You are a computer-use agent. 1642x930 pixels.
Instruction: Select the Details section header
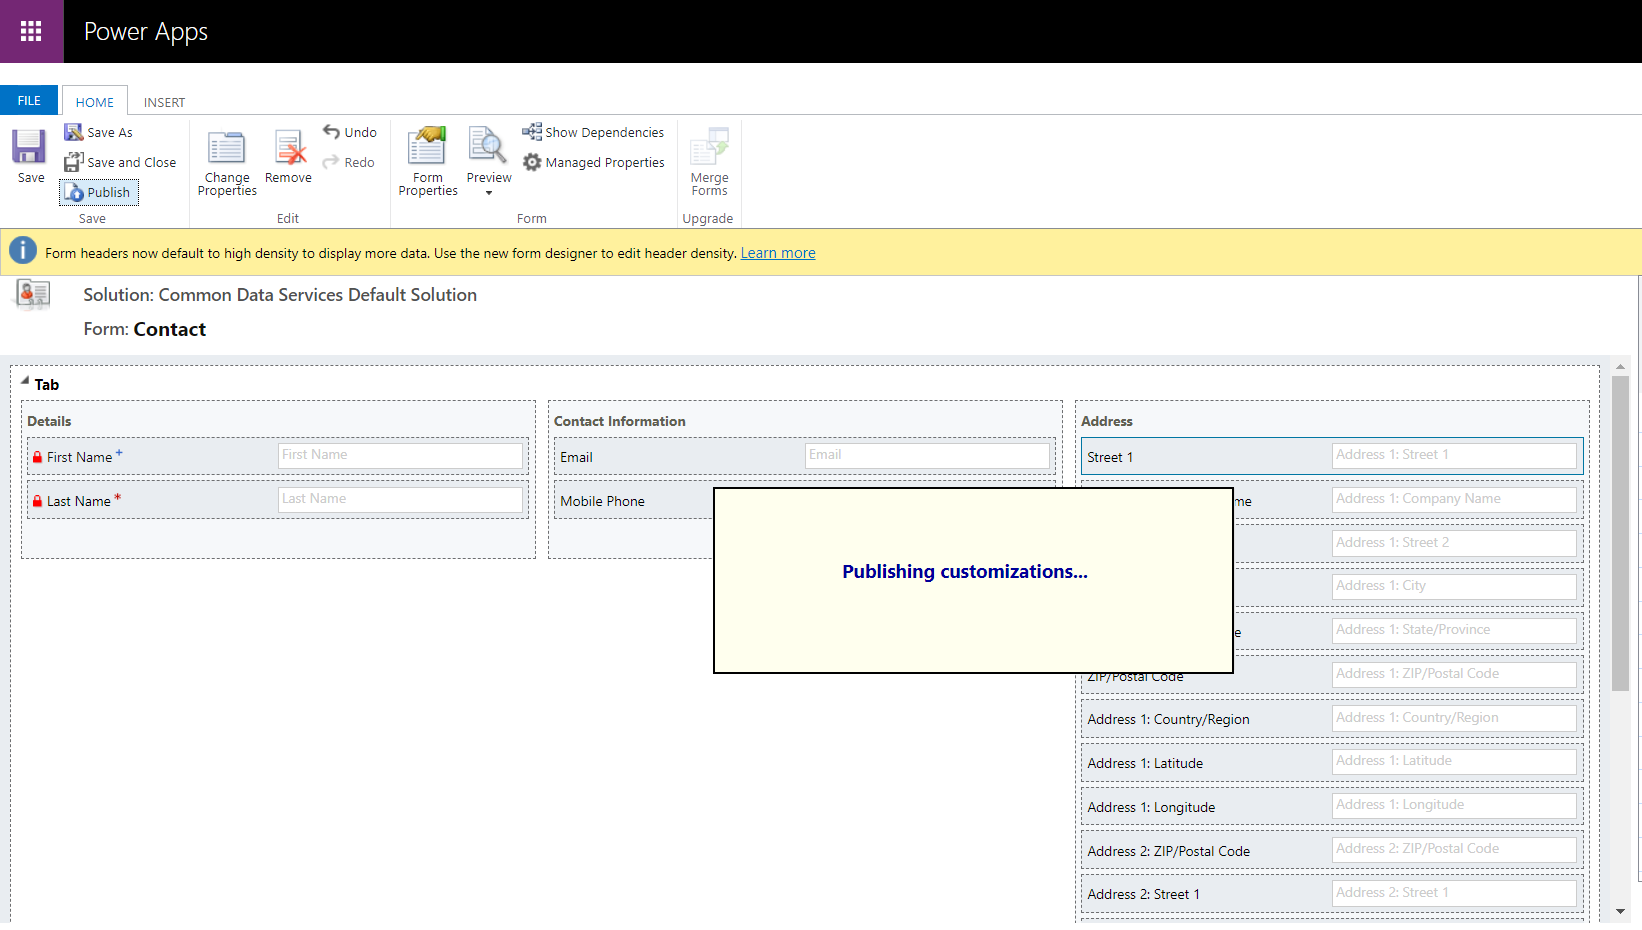(x=49, y=421)
